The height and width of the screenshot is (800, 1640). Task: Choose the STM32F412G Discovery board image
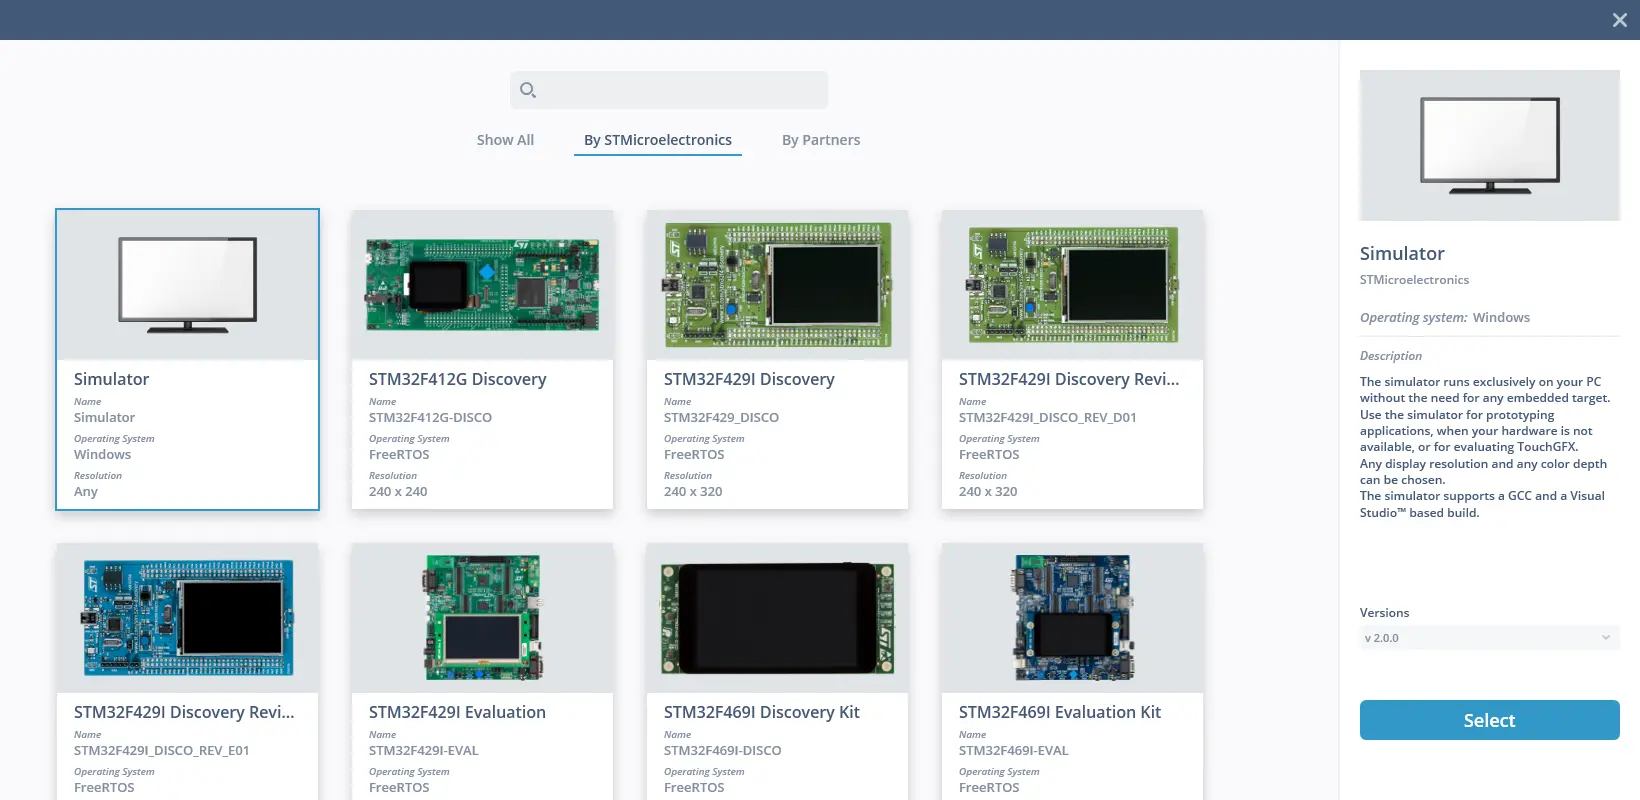tap(482, 285)
